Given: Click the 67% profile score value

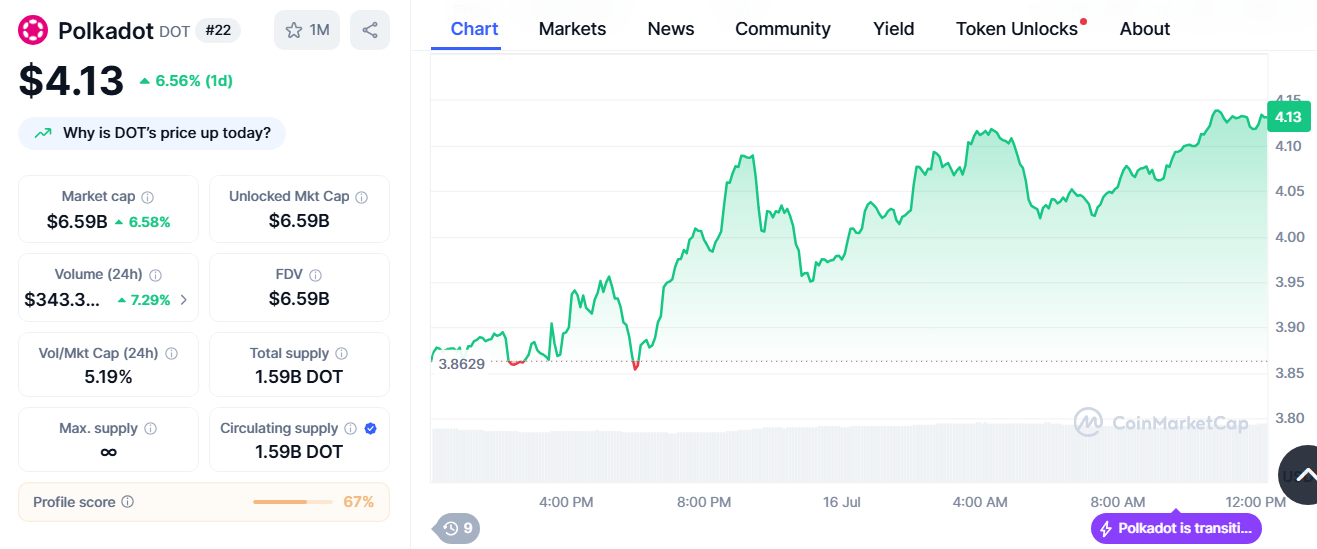Looking at the screenshot, I should point(359,502).
